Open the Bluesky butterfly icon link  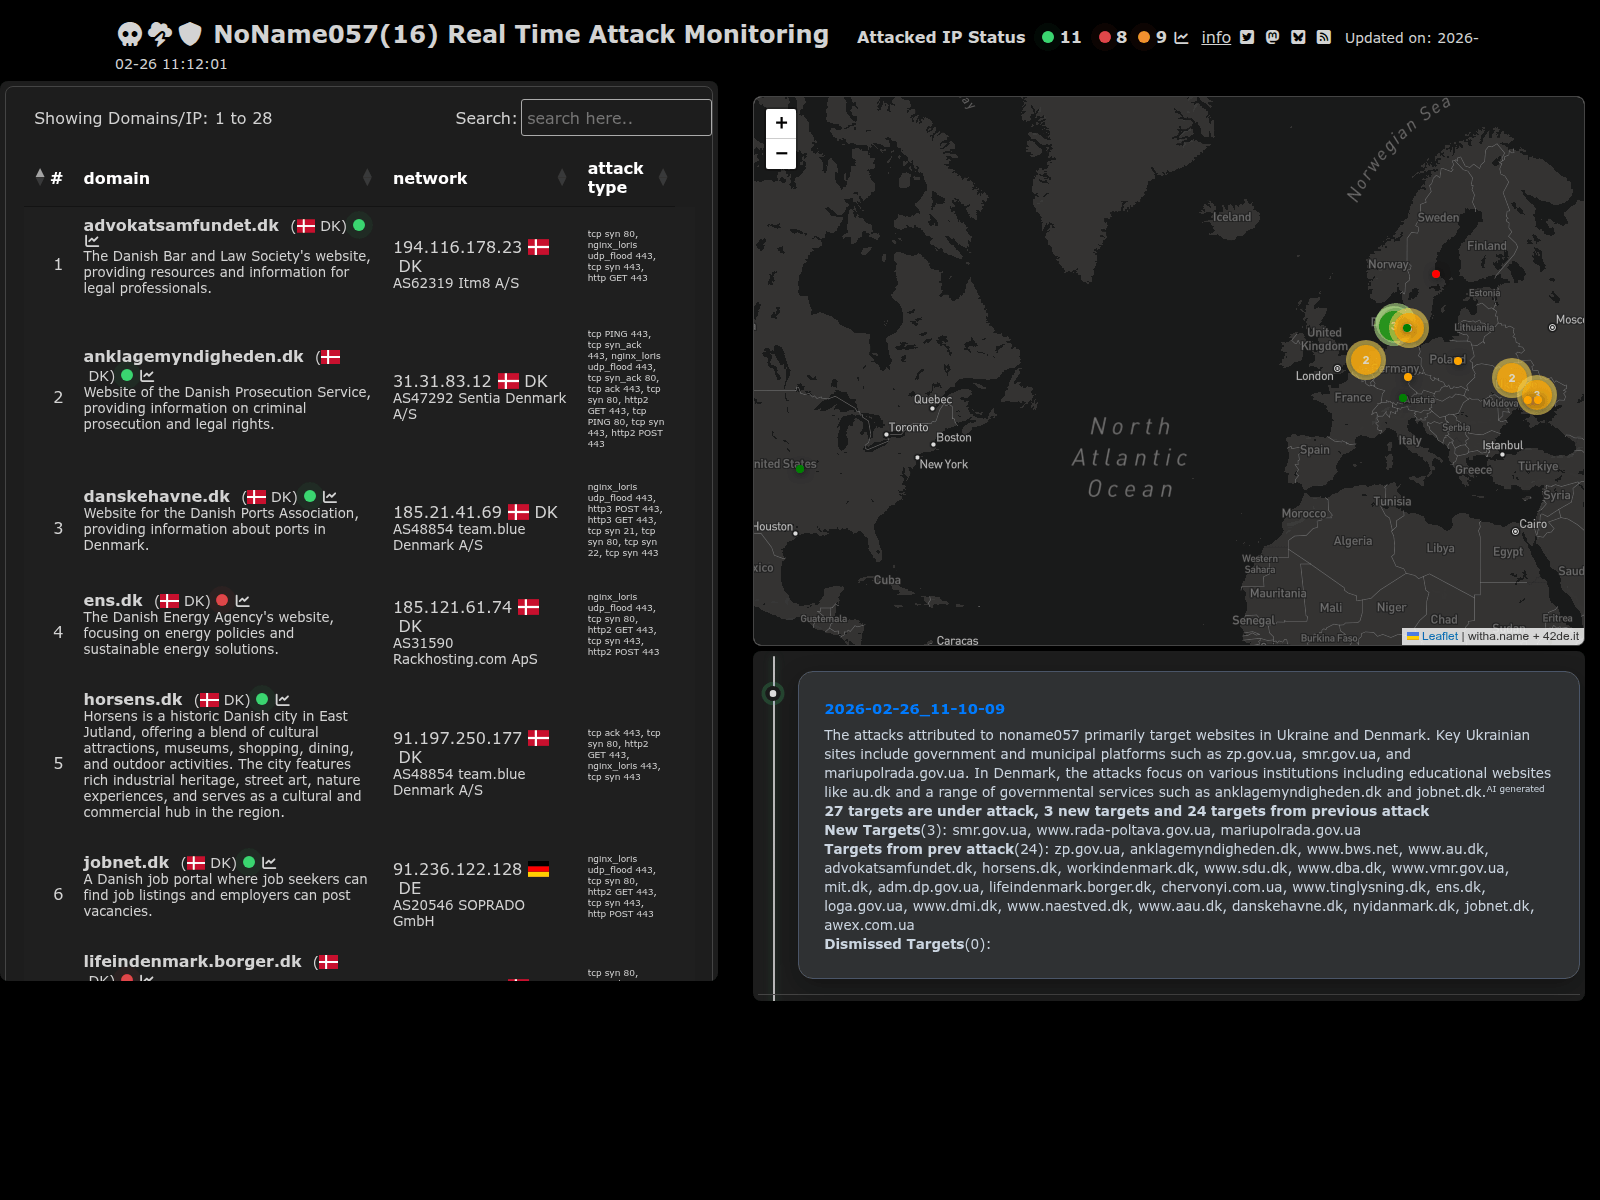point(1298,37)
